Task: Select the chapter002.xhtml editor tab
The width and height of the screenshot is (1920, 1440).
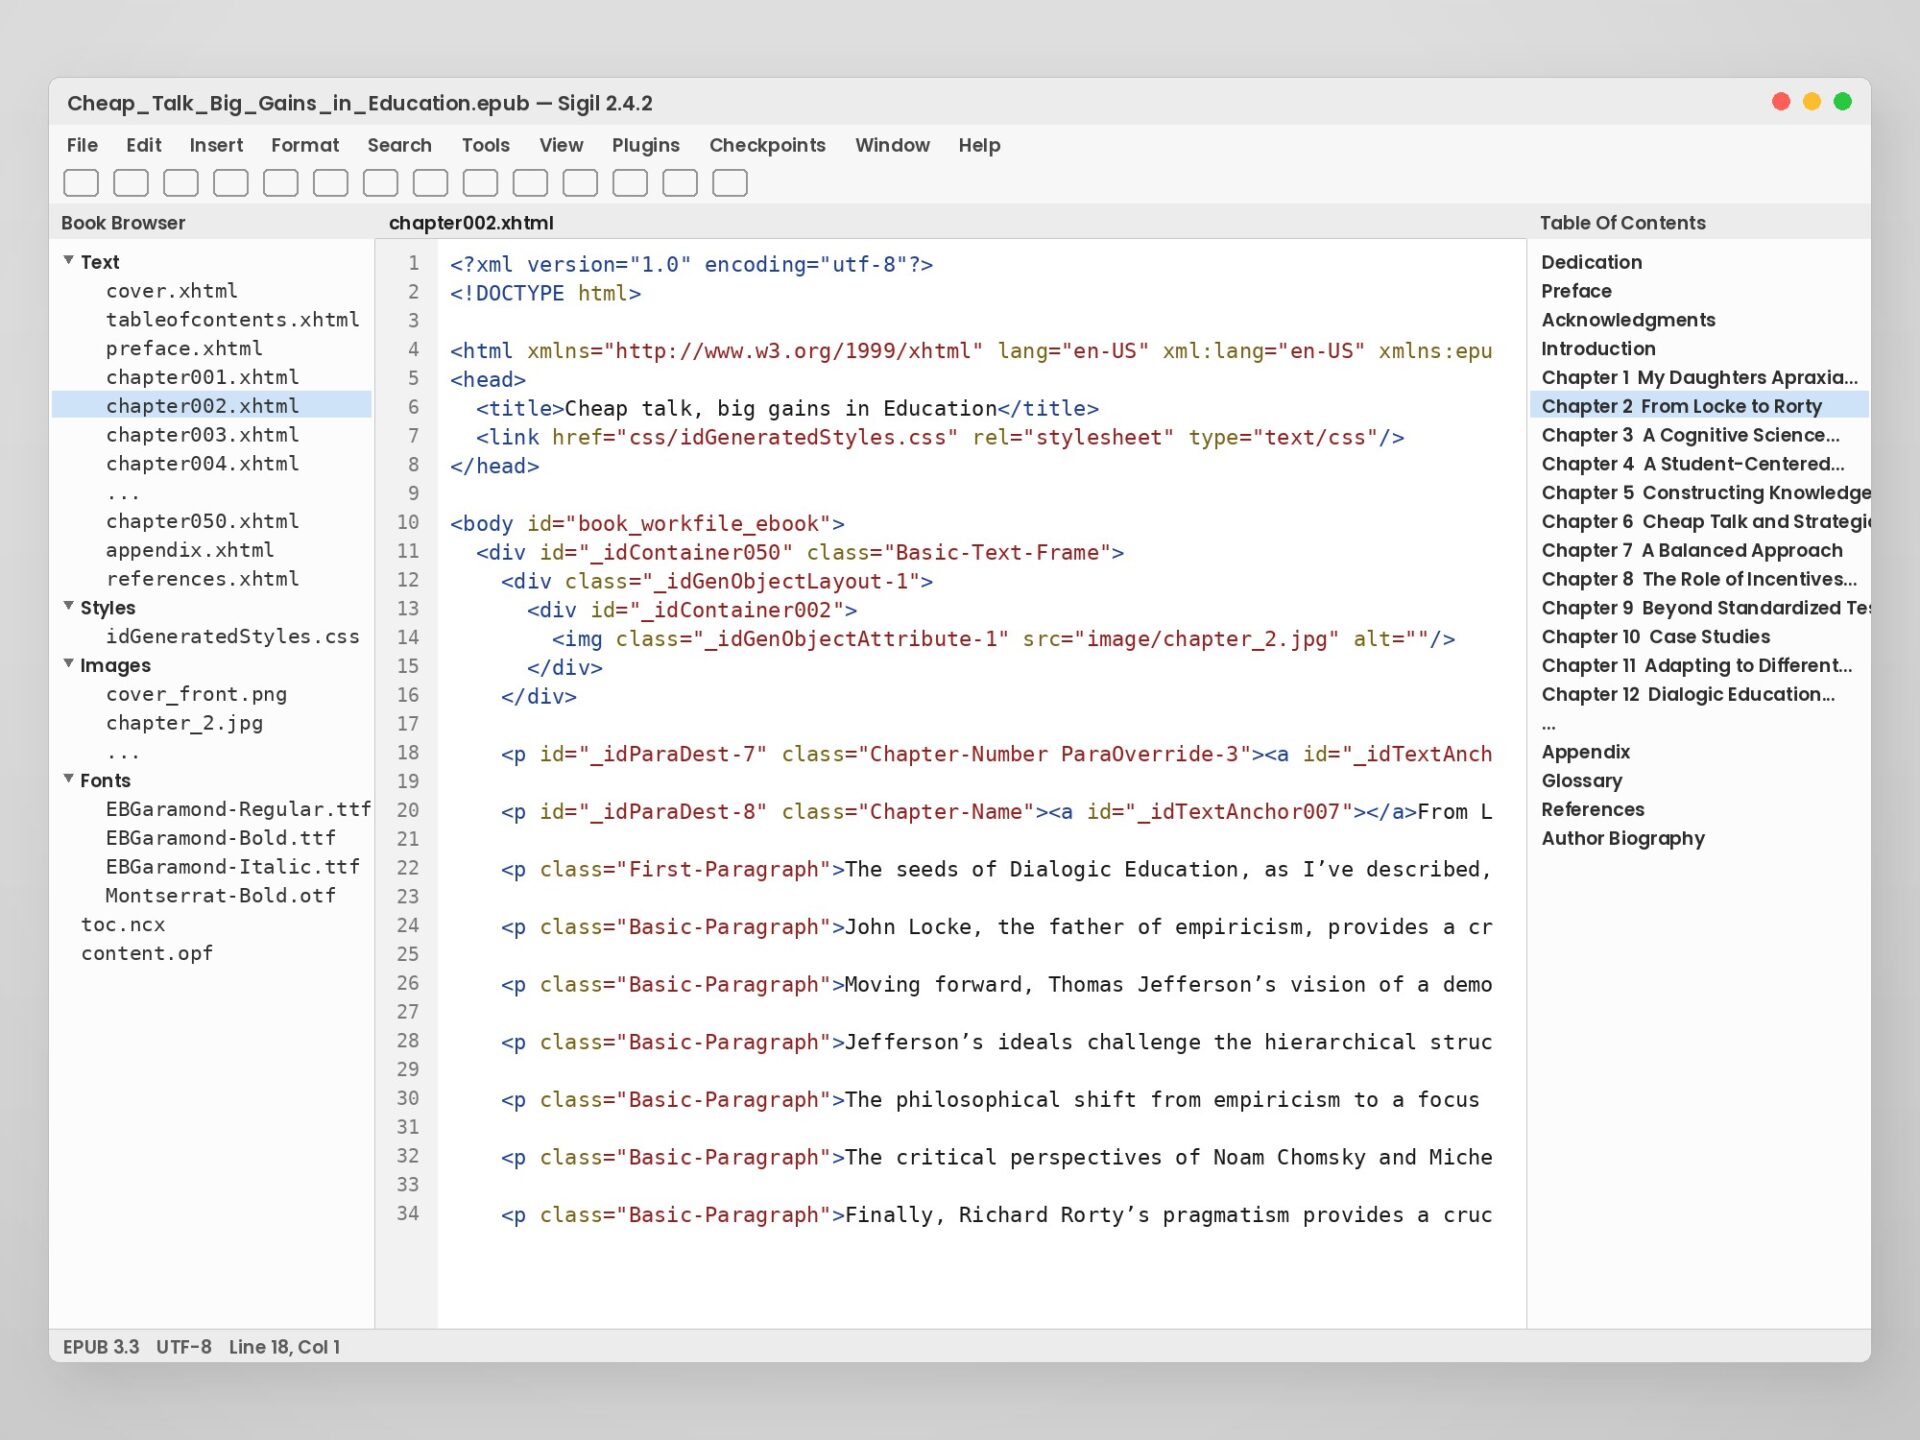Action: (x=471, y=223)
